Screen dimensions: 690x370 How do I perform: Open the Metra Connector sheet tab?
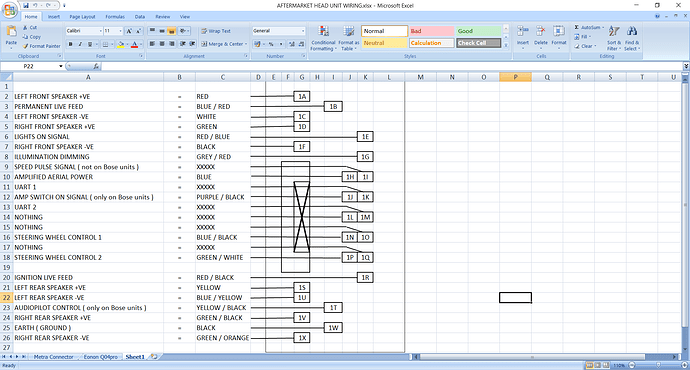click(x=53, y=357)
